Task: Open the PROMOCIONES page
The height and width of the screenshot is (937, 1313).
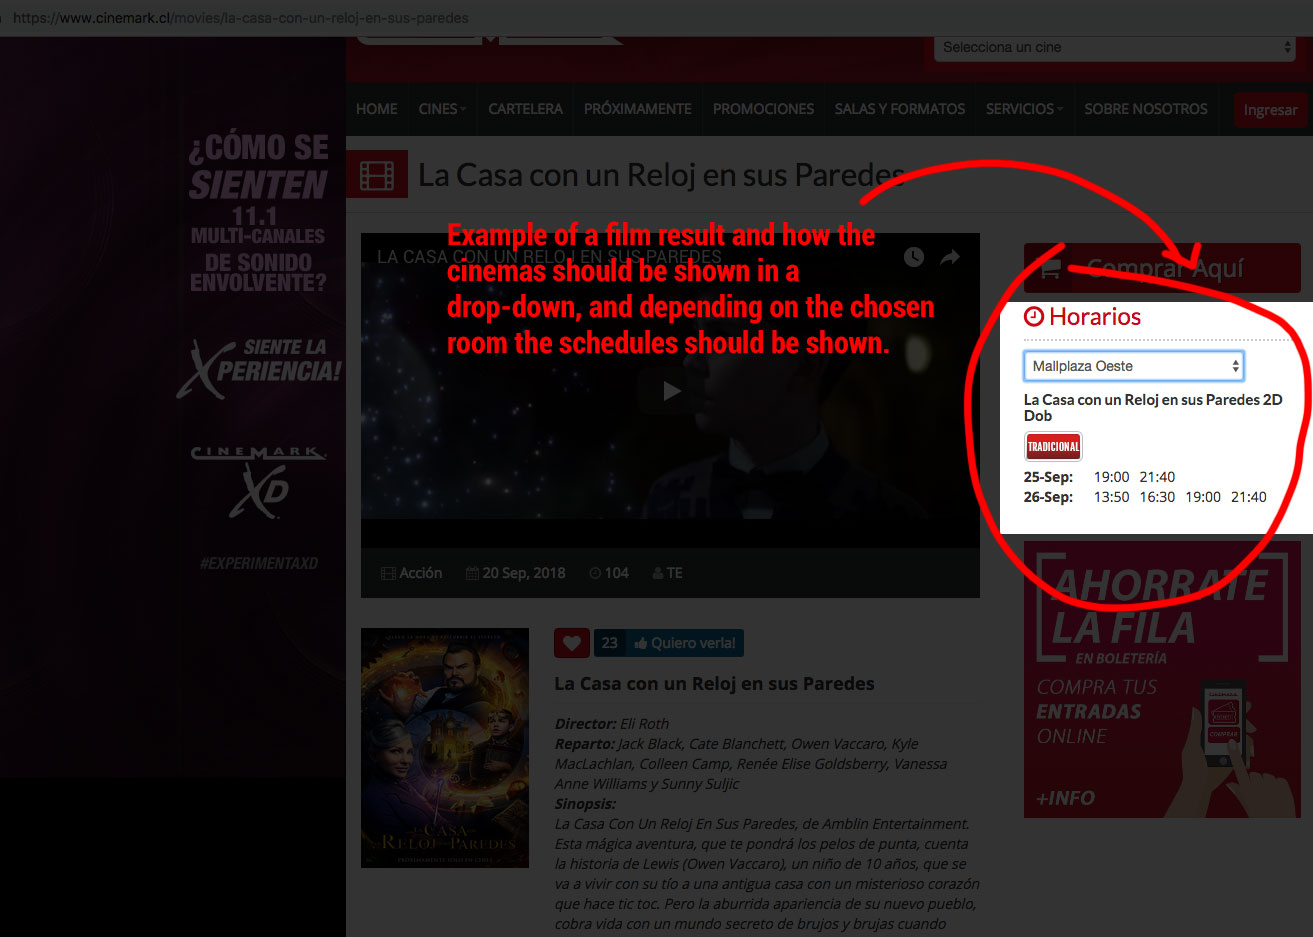Action: point(763,109)
